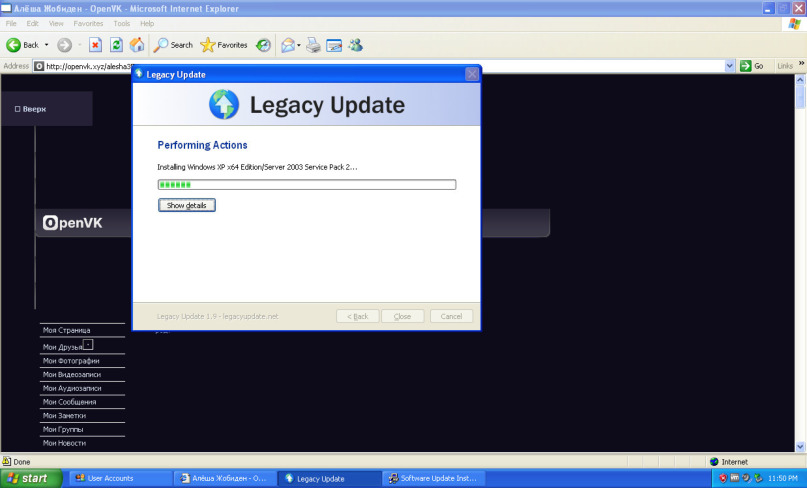This screenshot has width=807, height=488.
Task: Switch to Software Update Inst... taskbar item
Action: [x=434, y=478]
